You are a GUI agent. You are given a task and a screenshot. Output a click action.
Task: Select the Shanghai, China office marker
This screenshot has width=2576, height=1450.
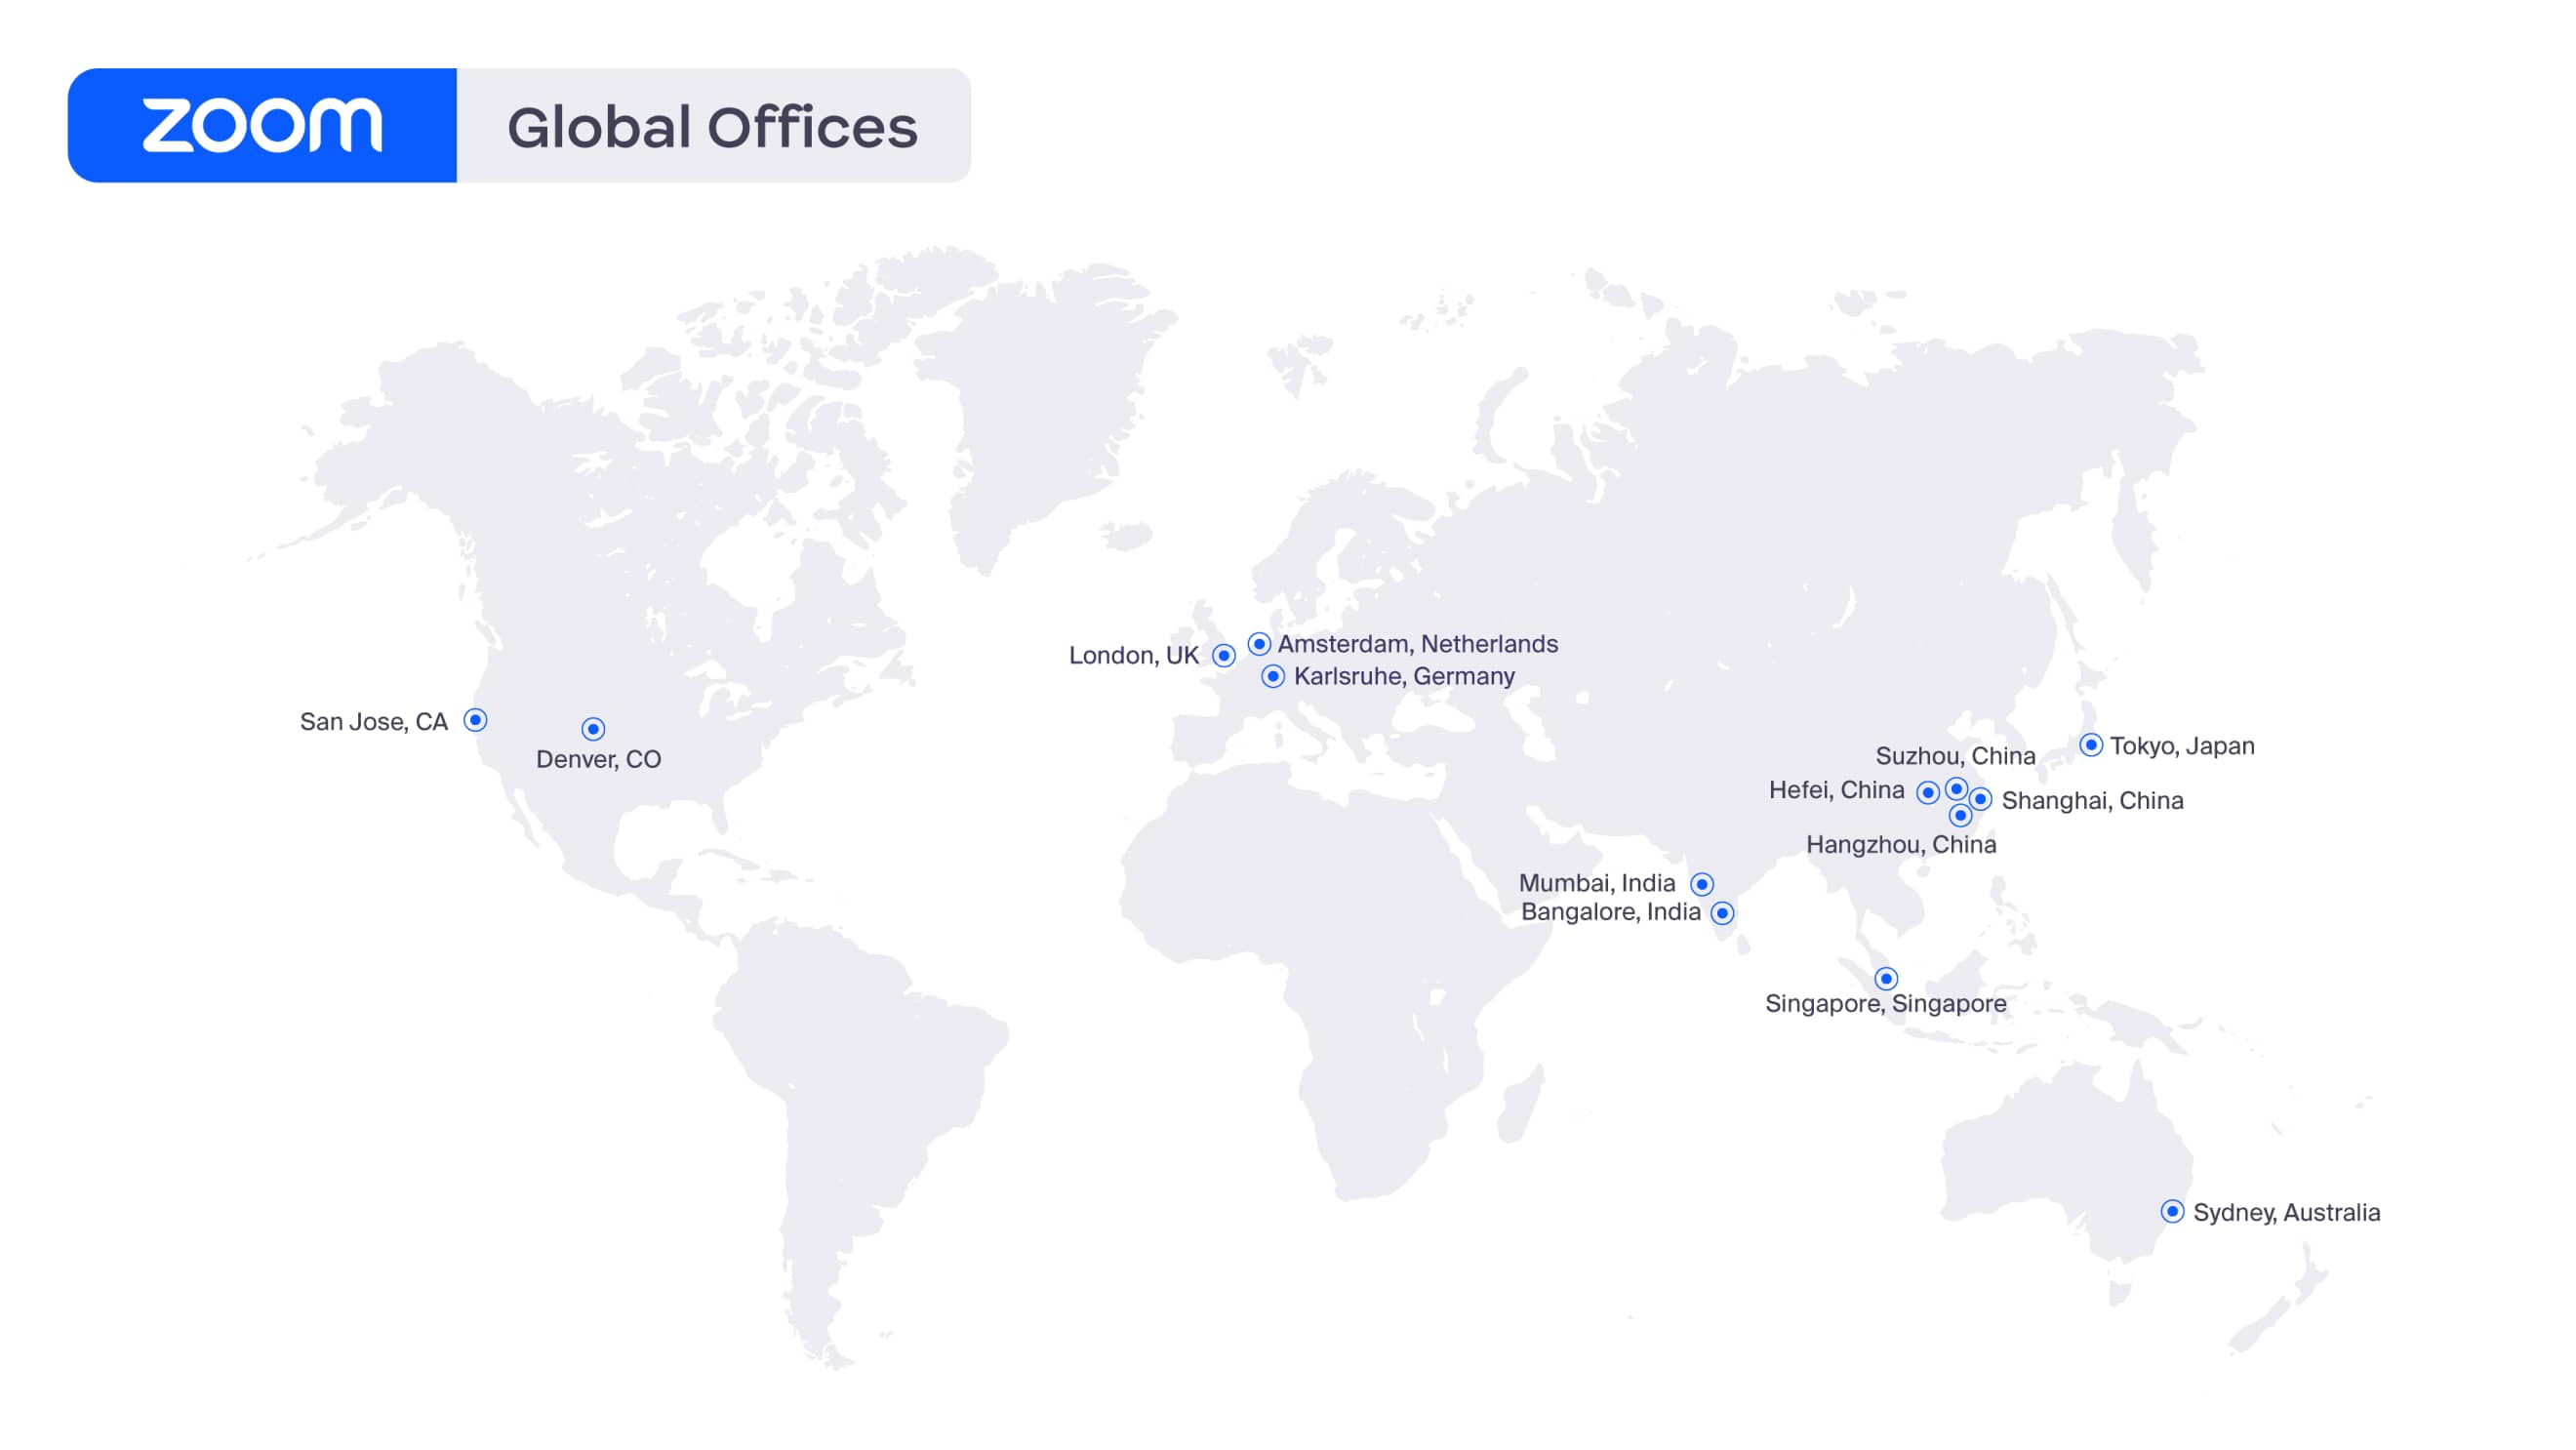1981,801
